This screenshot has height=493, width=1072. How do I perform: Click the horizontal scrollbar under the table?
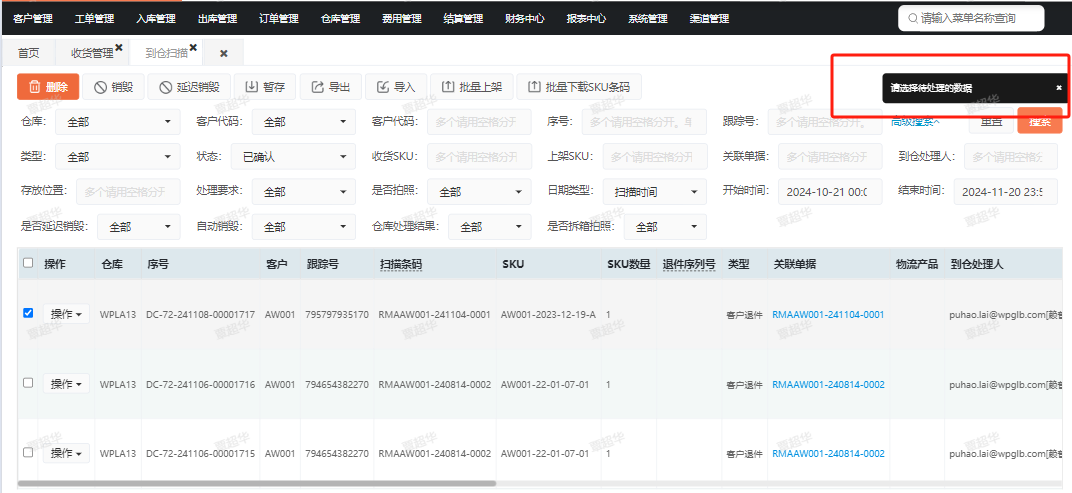pos(256,483)
